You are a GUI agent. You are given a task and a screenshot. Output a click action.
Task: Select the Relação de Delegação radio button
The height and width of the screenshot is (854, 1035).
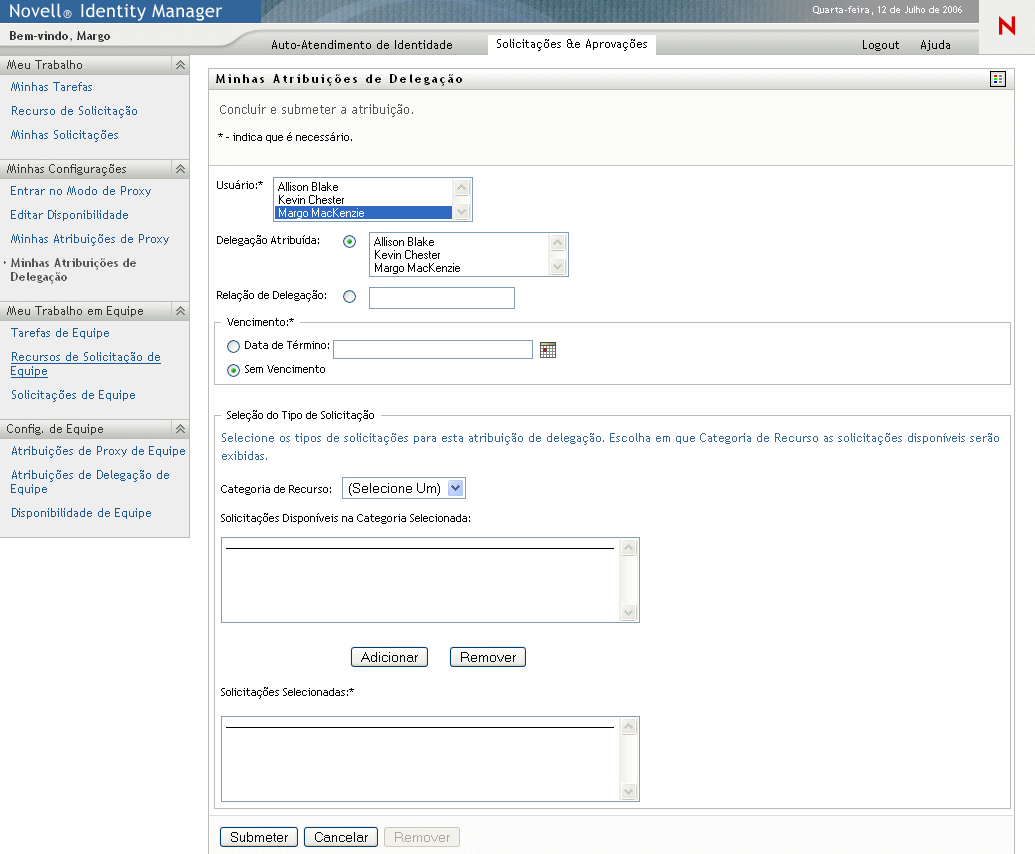[349, 296]
